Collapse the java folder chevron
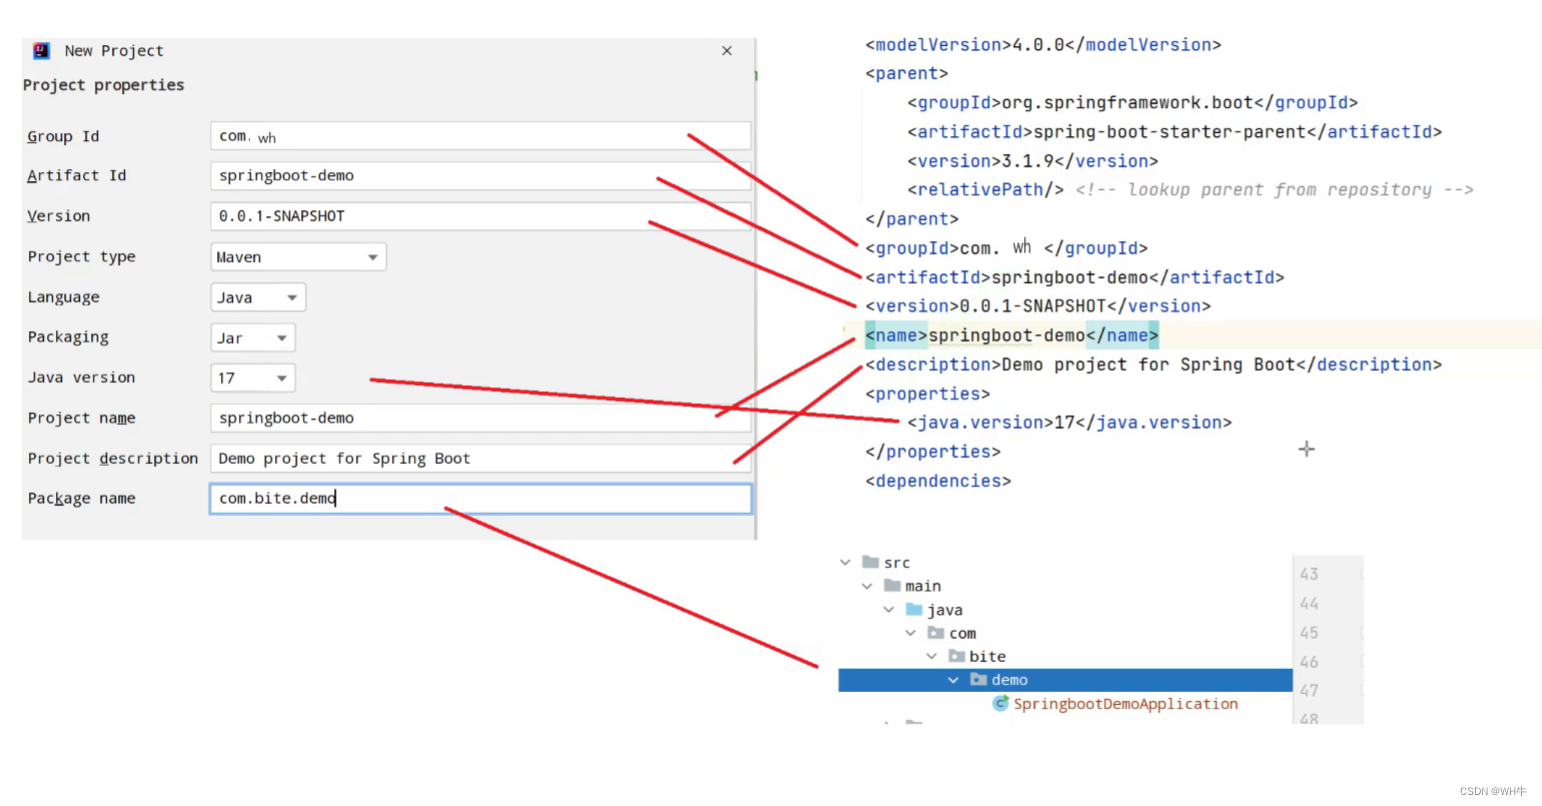The height and width of the screenshot is (806, 1542). 889,609
